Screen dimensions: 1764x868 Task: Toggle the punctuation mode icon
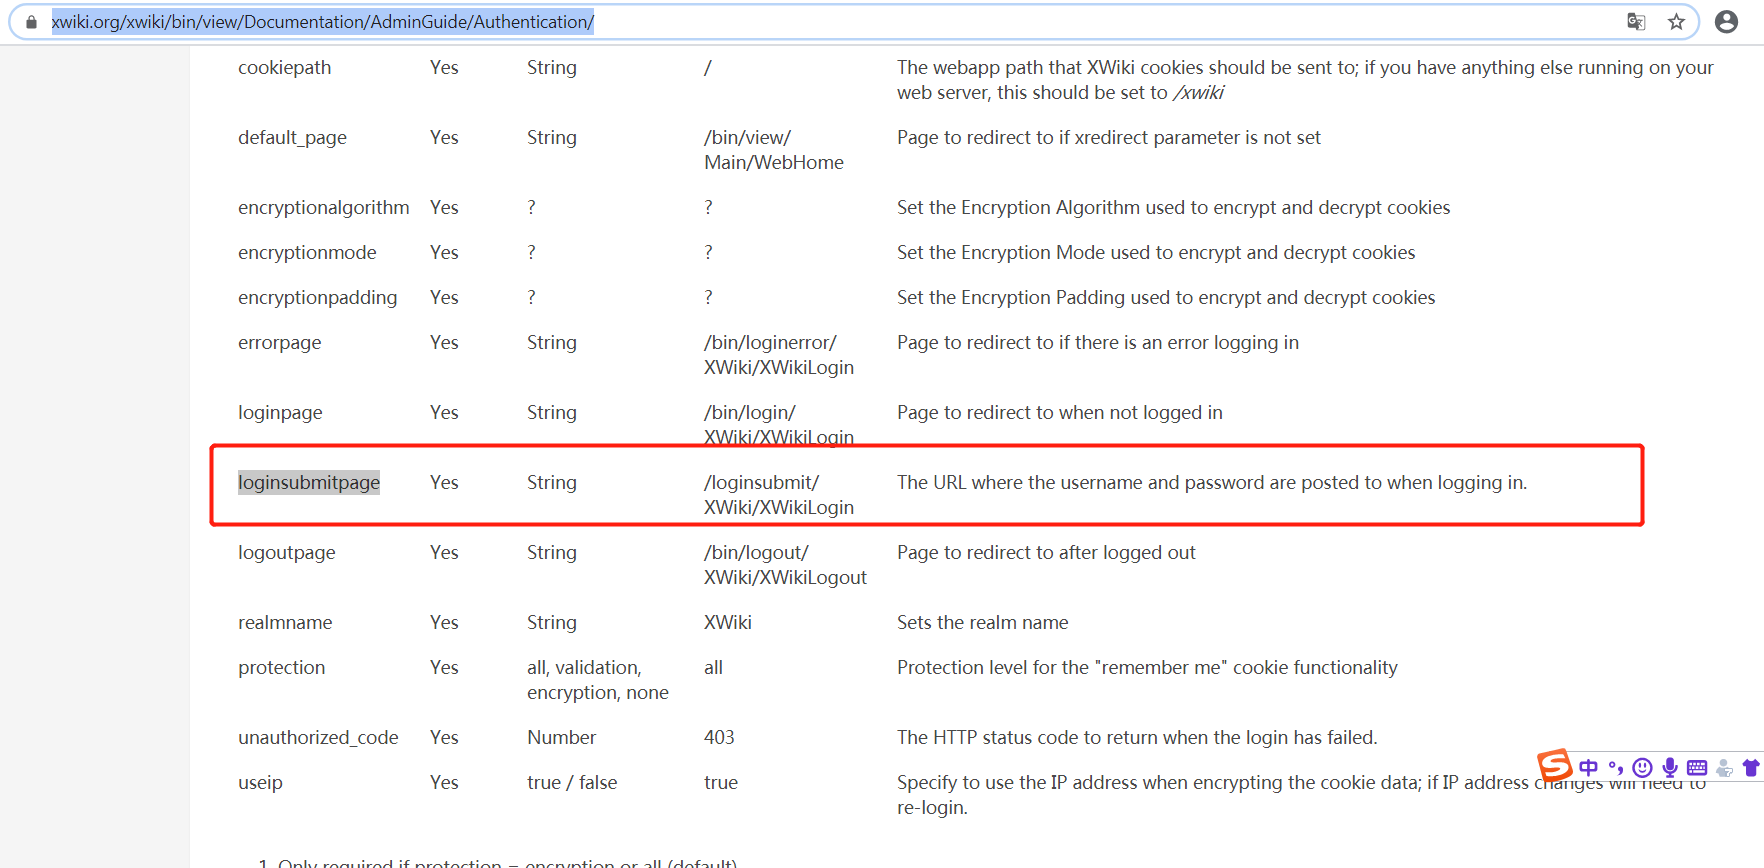tap(1616, 768)
